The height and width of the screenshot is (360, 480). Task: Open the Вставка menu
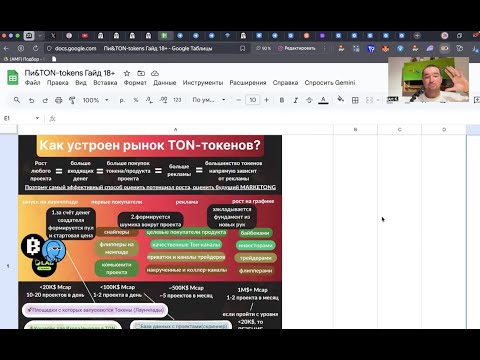coord(105,83)
